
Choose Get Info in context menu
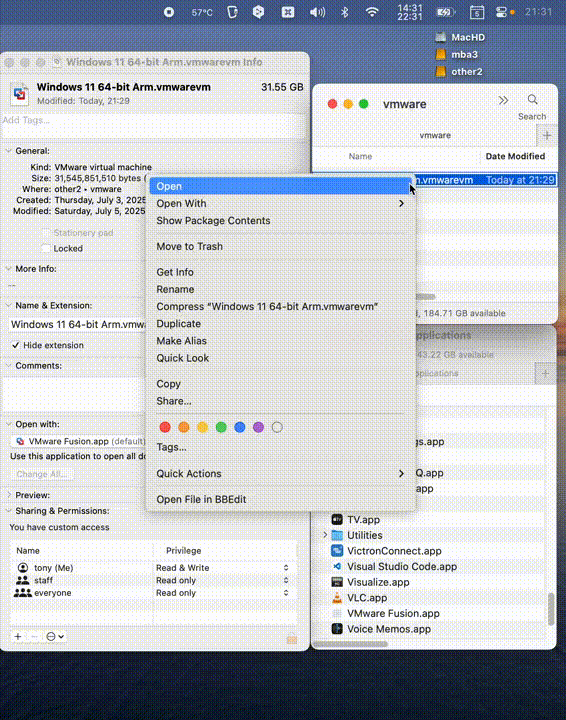[280, 272]
